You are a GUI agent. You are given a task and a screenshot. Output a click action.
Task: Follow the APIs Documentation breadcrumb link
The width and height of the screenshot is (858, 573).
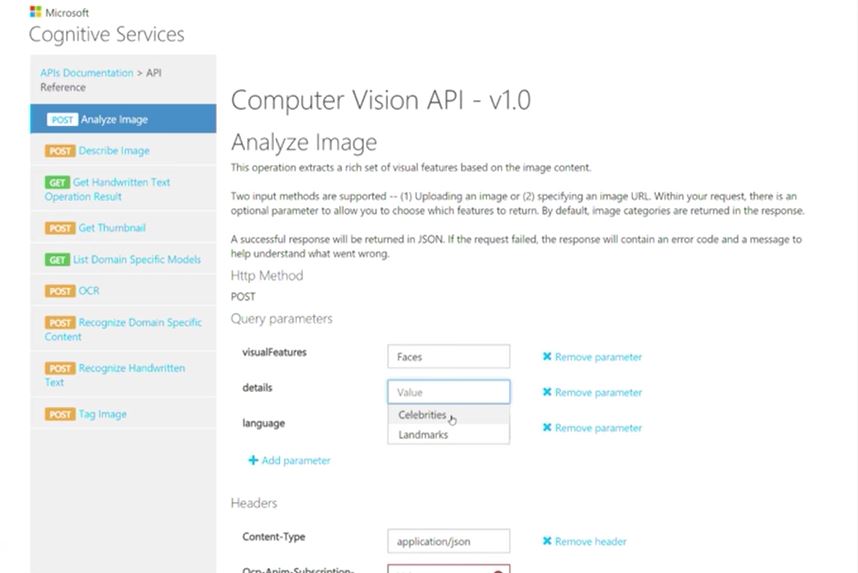[x=86, y=73]
